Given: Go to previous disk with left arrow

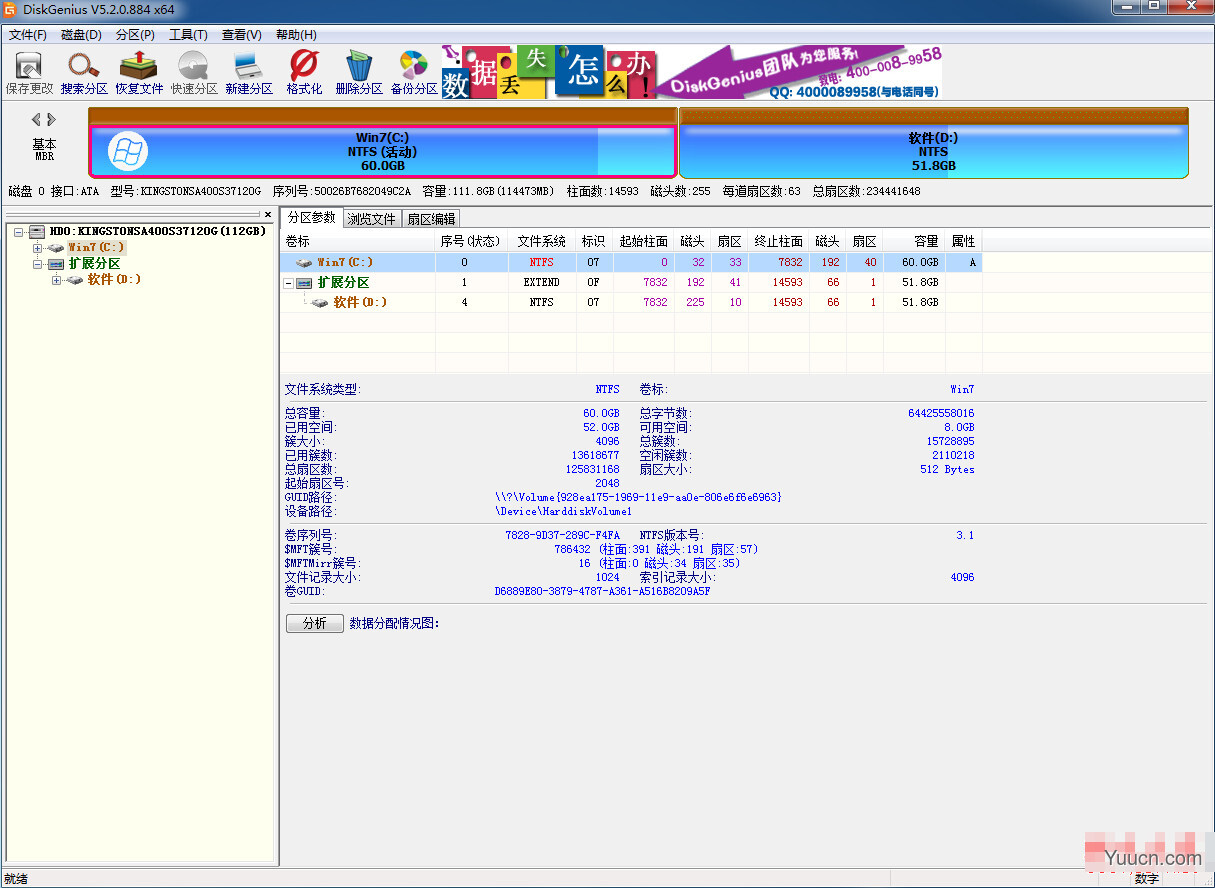Looking at the screenshot, I should (x=36, y=119).
